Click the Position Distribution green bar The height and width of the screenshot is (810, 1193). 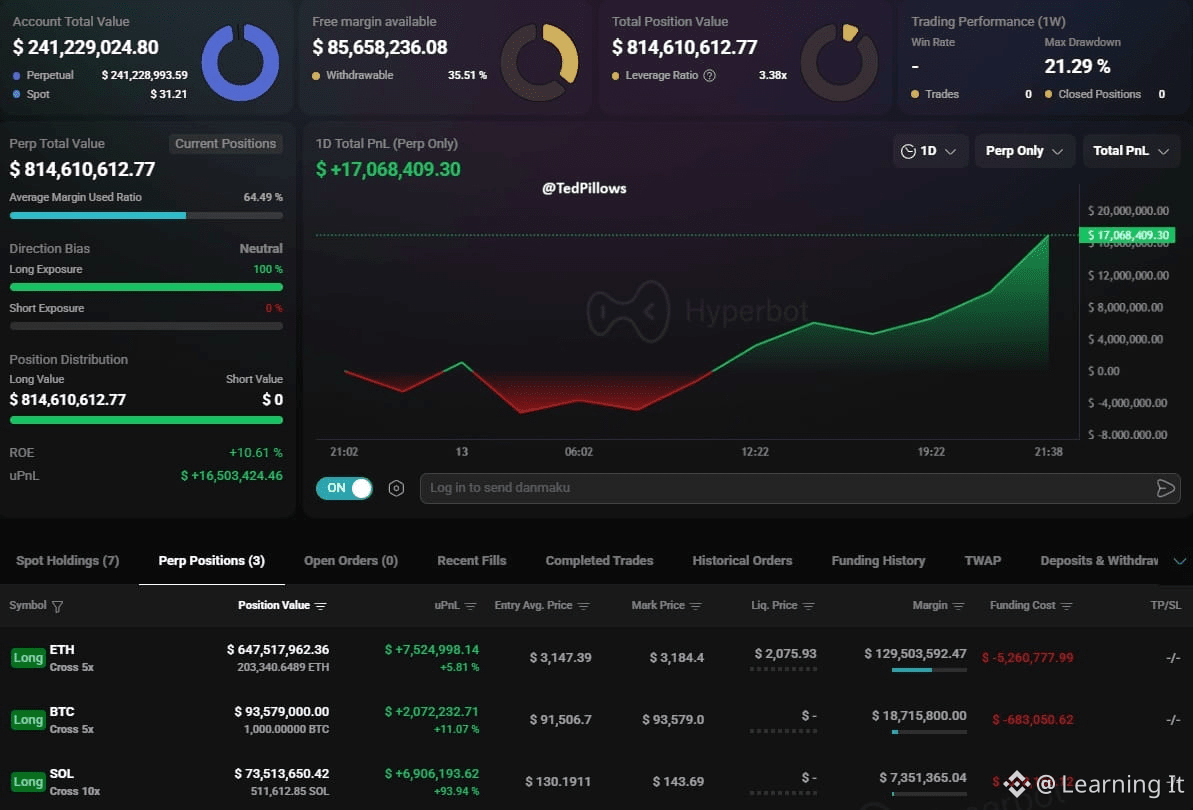146,420
